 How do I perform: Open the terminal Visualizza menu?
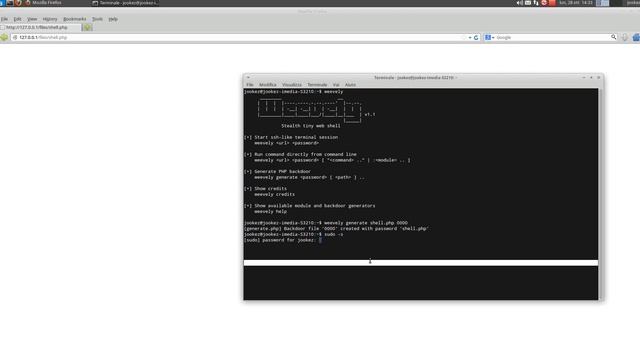coord(292,85)
